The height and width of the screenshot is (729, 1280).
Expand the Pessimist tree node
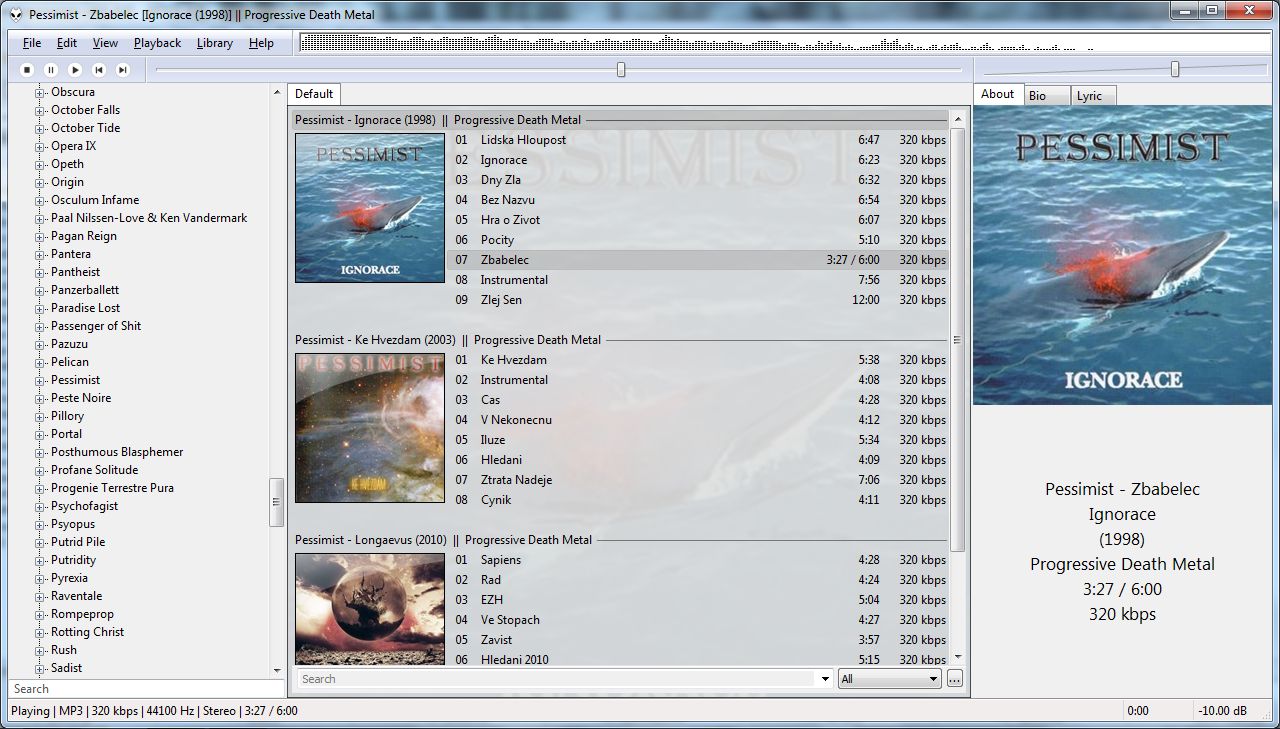coord(40,381)
